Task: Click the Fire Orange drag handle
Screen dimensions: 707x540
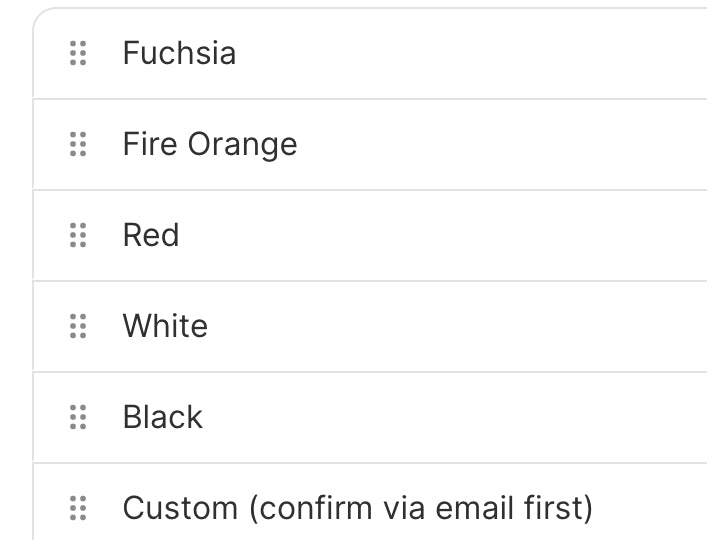Action: click(x=78, y=144)
